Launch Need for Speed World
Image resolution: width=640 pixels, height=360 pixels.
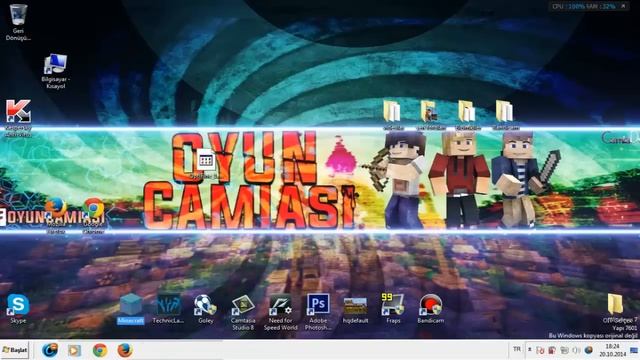(x=280, y=312)
